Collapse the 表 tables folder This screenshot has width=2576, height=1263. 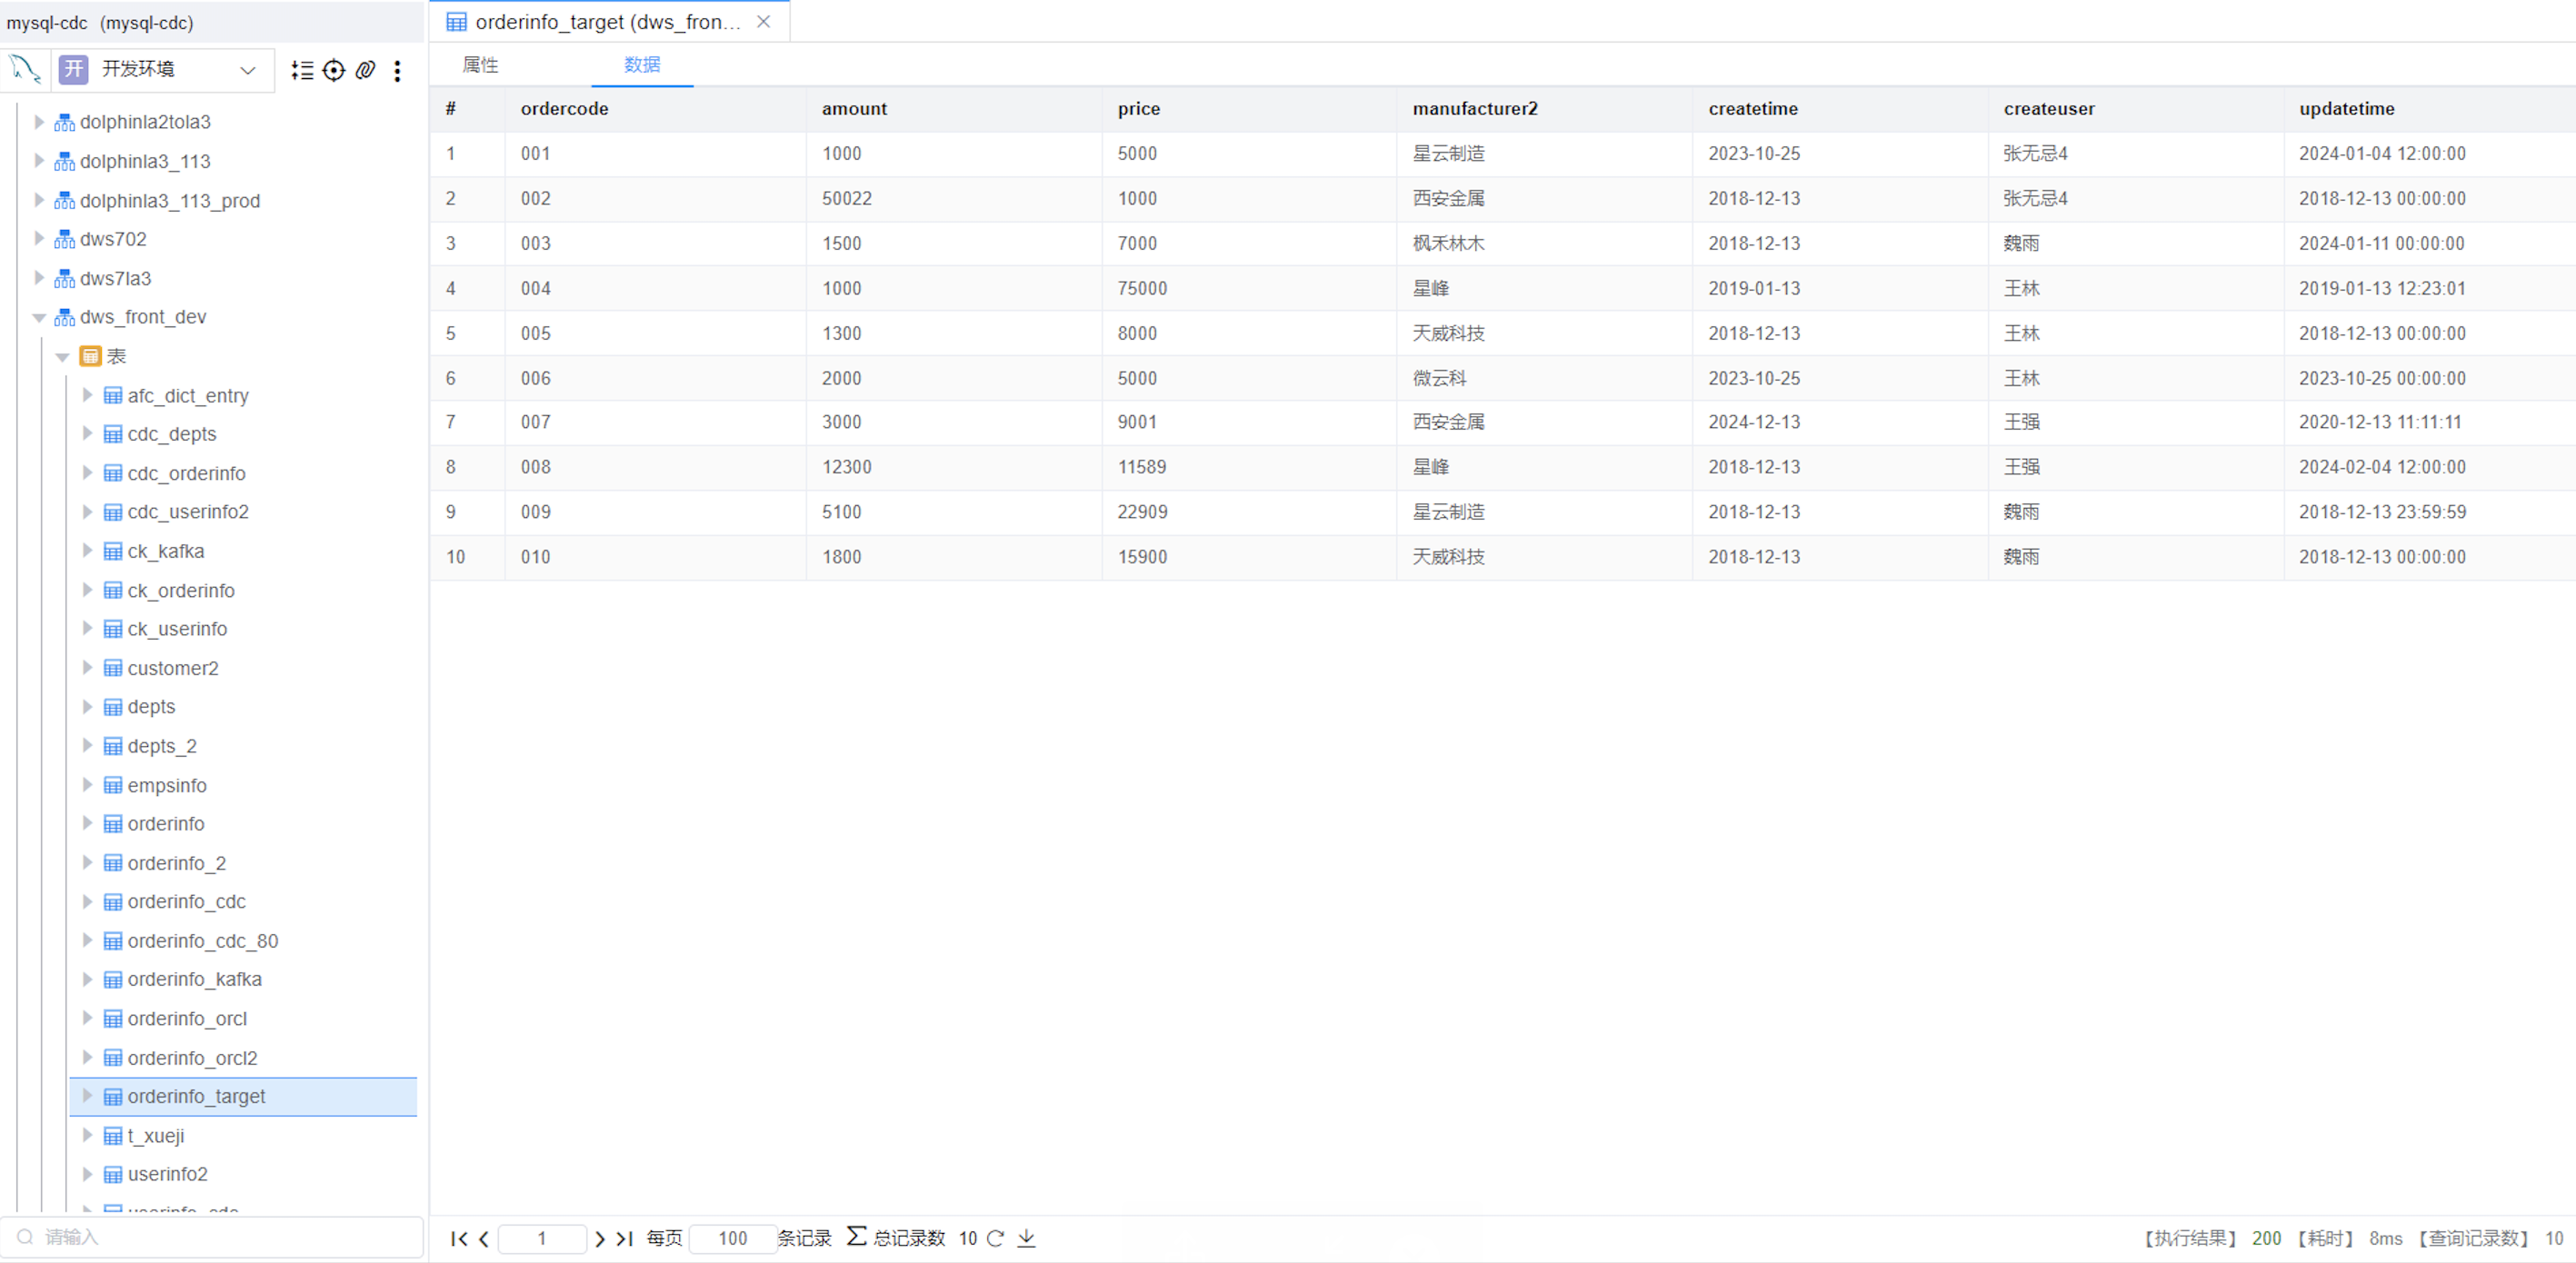click(x=62, y=357)
